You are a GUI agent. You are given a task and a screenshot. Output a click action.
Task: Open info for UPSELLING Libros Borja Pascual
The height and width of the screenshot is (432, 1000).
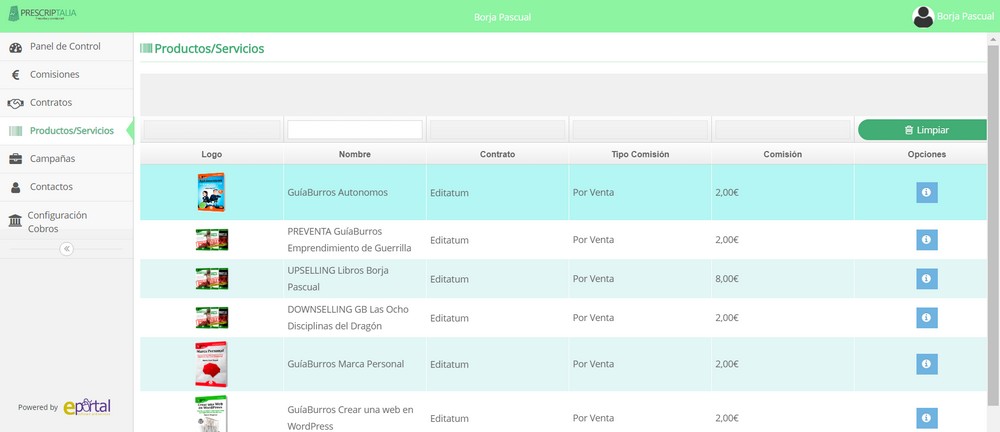(926, 279)
